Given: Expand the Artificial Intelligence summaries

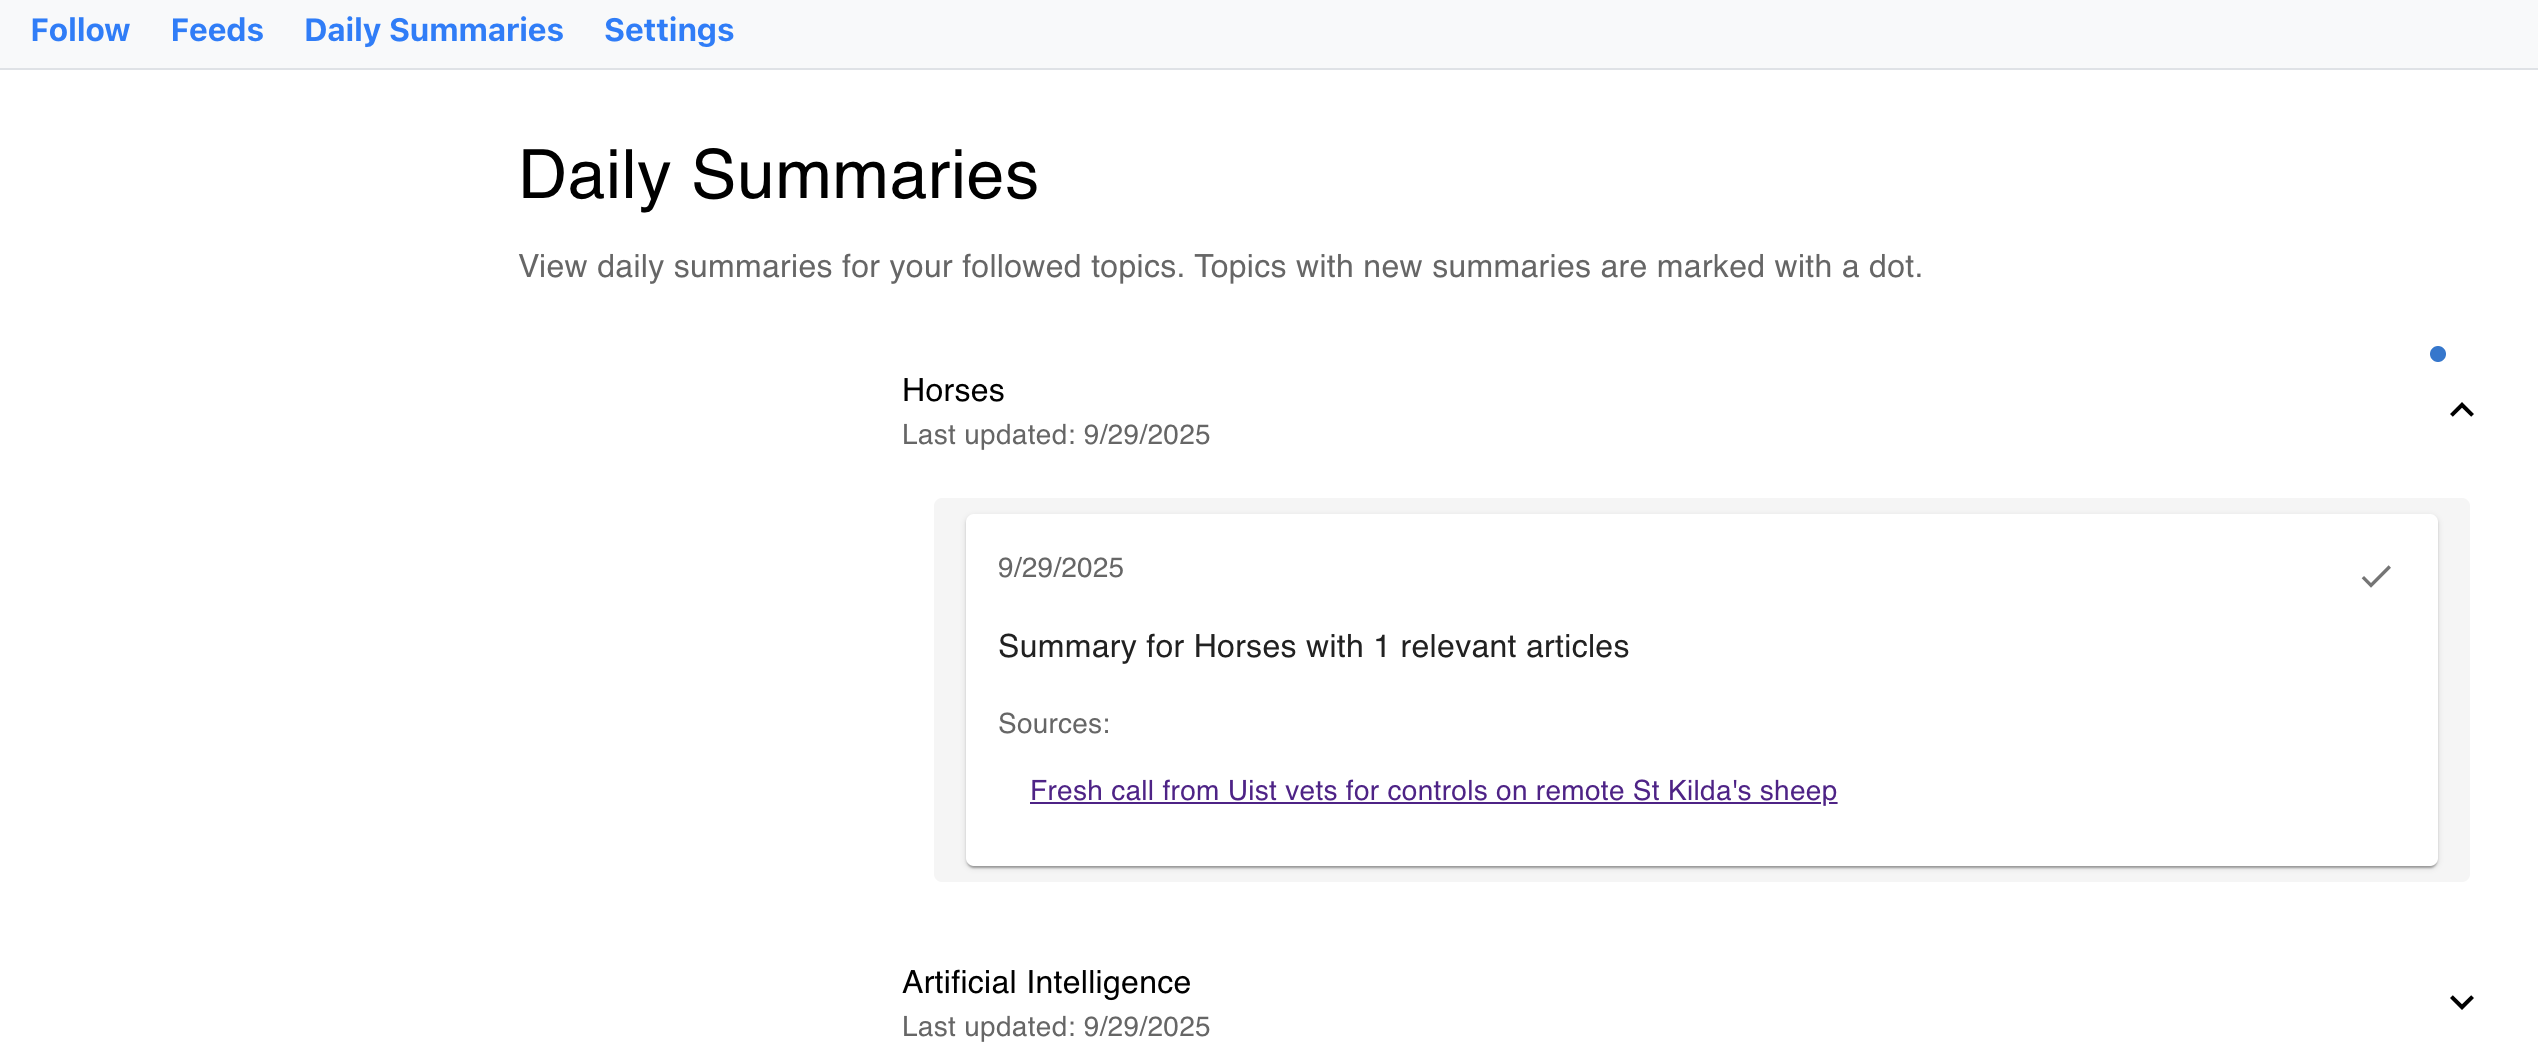Looking at the screenshot, I should (x=2461, y=1001).
